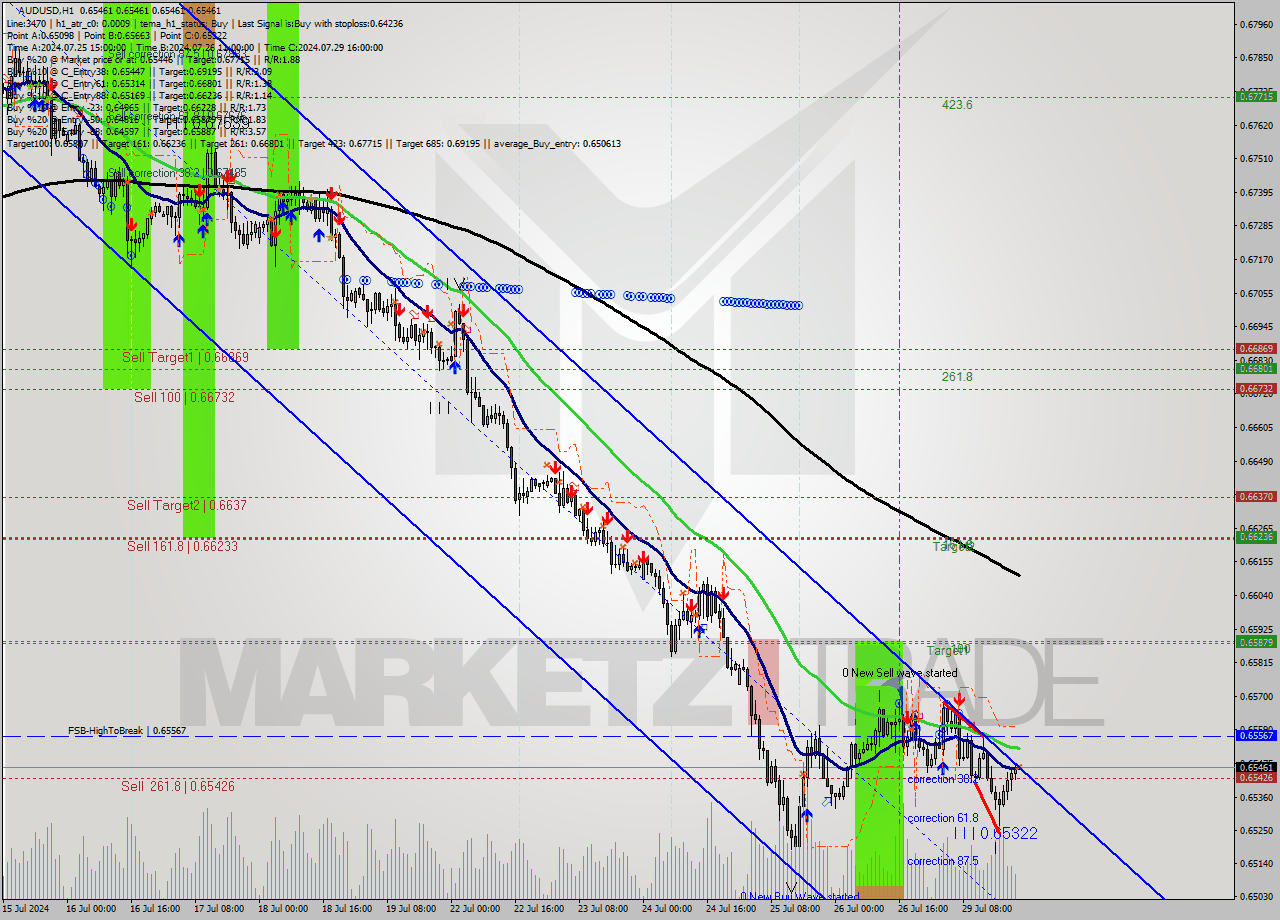
Task: Click the green '261.8' Fibonacci label
Action: click(957, 376)
